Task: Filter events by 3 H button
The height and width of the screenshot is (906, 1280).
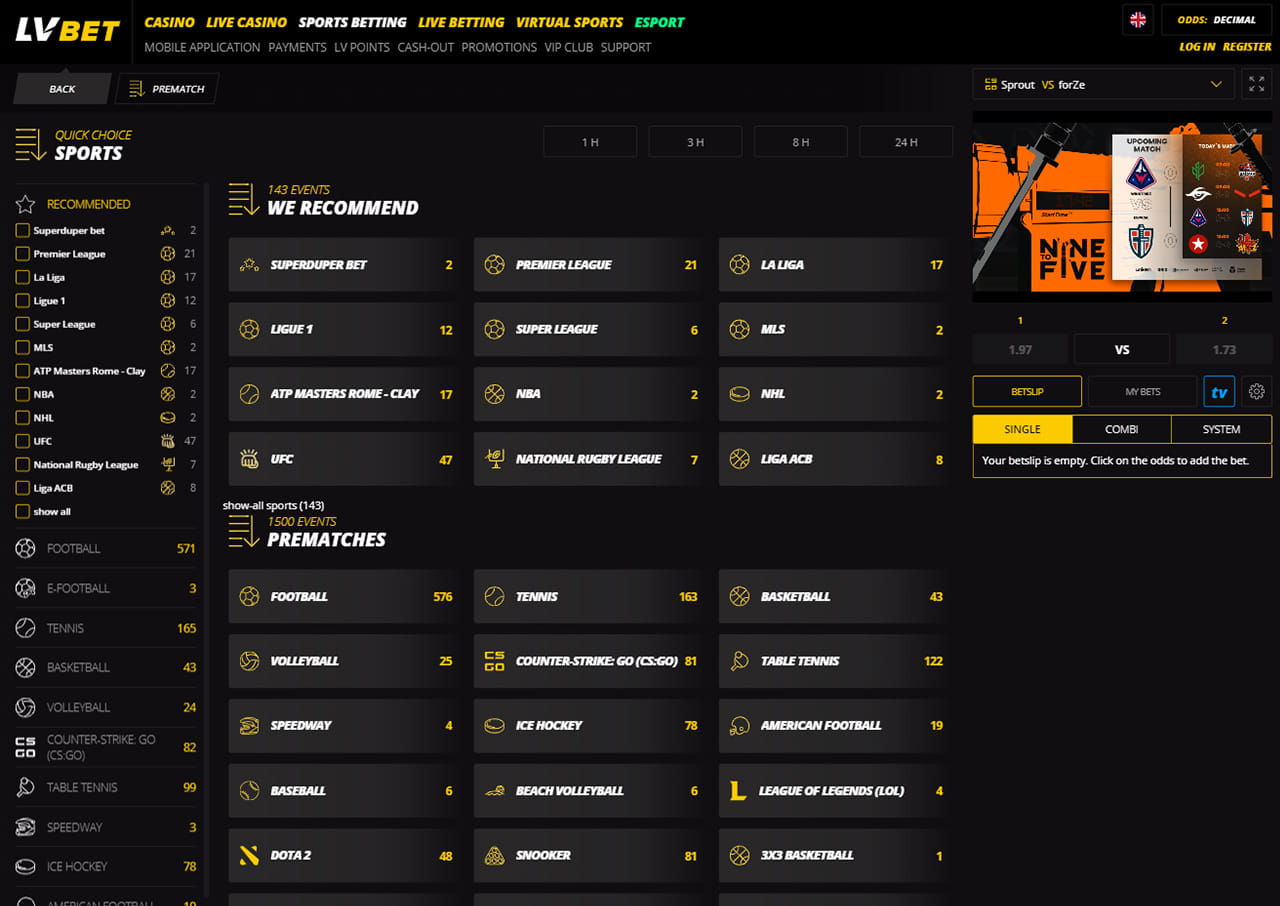Action: [695, 142]
